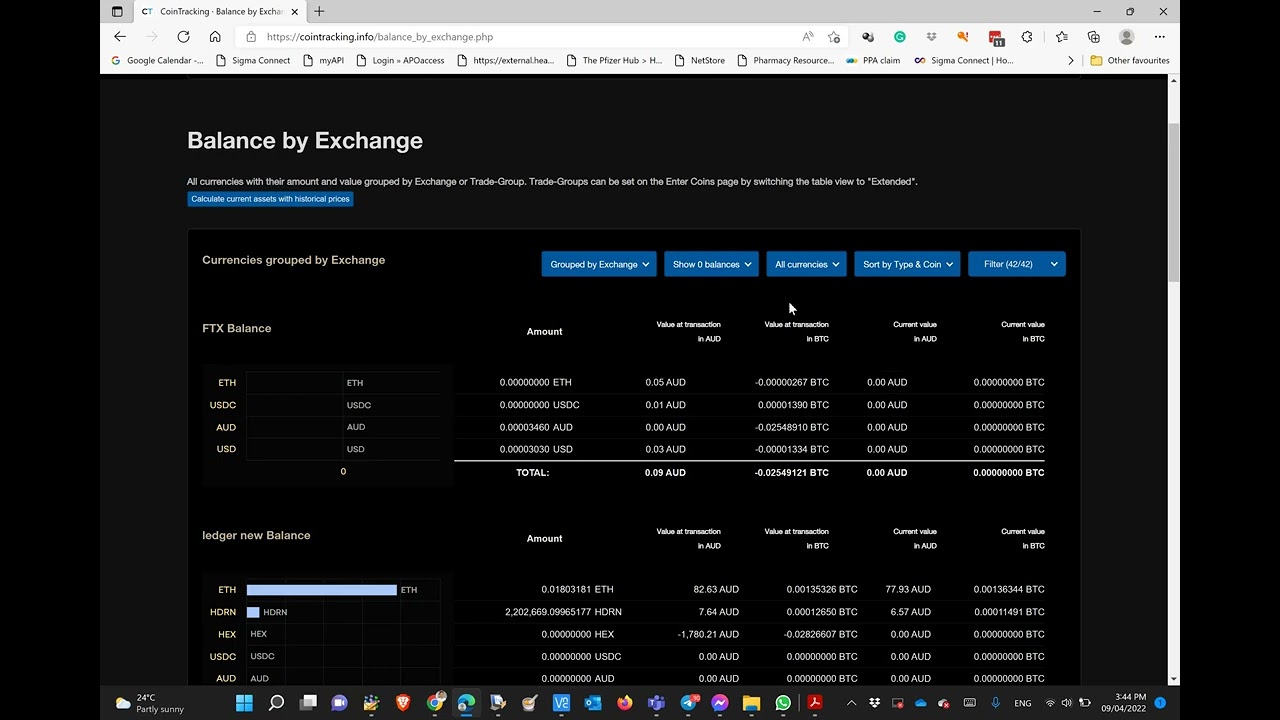Open the taskbar volume control
The image size is (1280, 720).
tap(1067, 703)
